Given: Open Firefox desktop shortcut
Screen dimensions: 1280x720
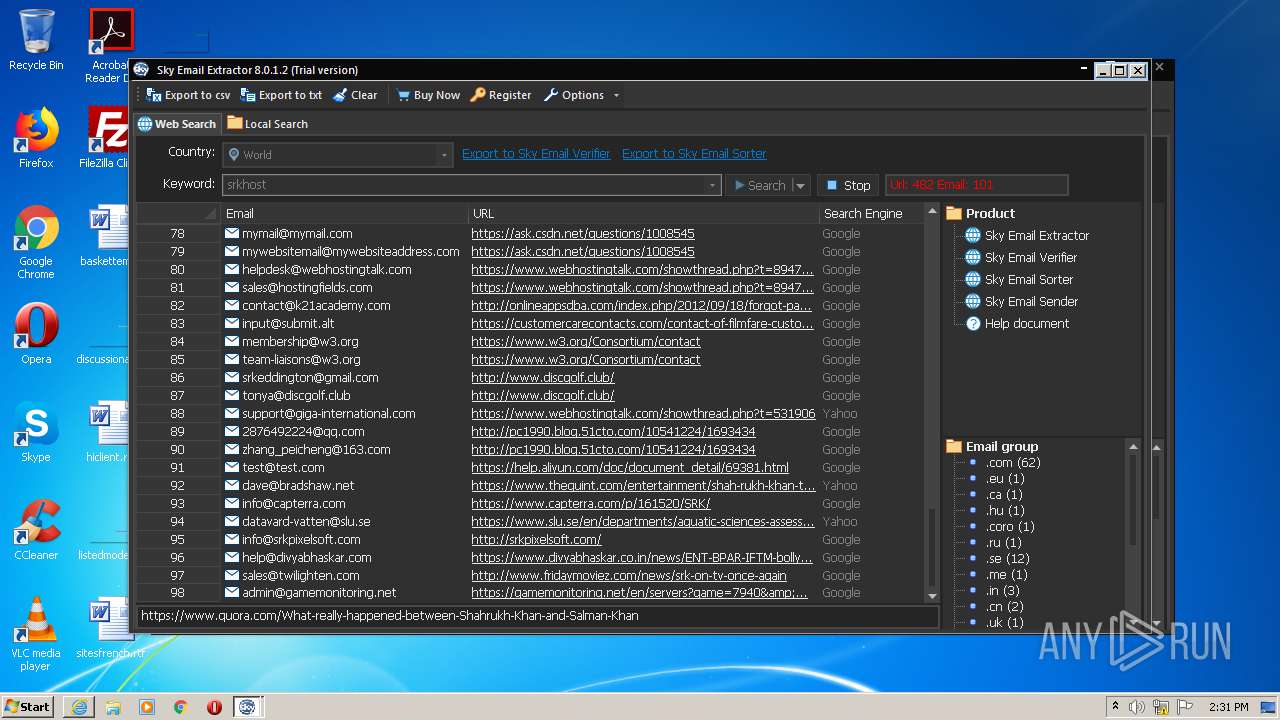Looking at the screenshot, I should (36, 137).
